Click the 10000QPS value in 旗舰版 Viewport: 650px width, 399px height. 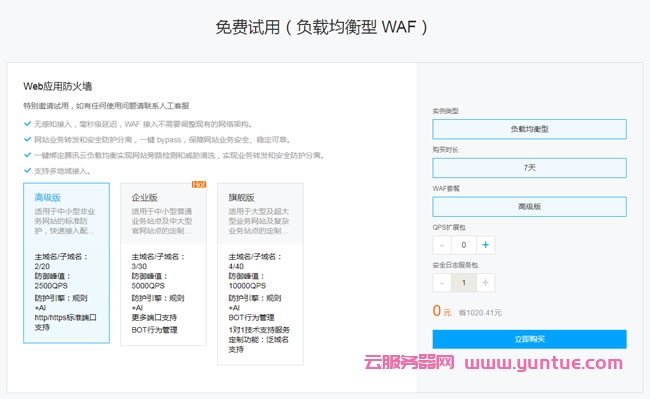click(247, 286)
